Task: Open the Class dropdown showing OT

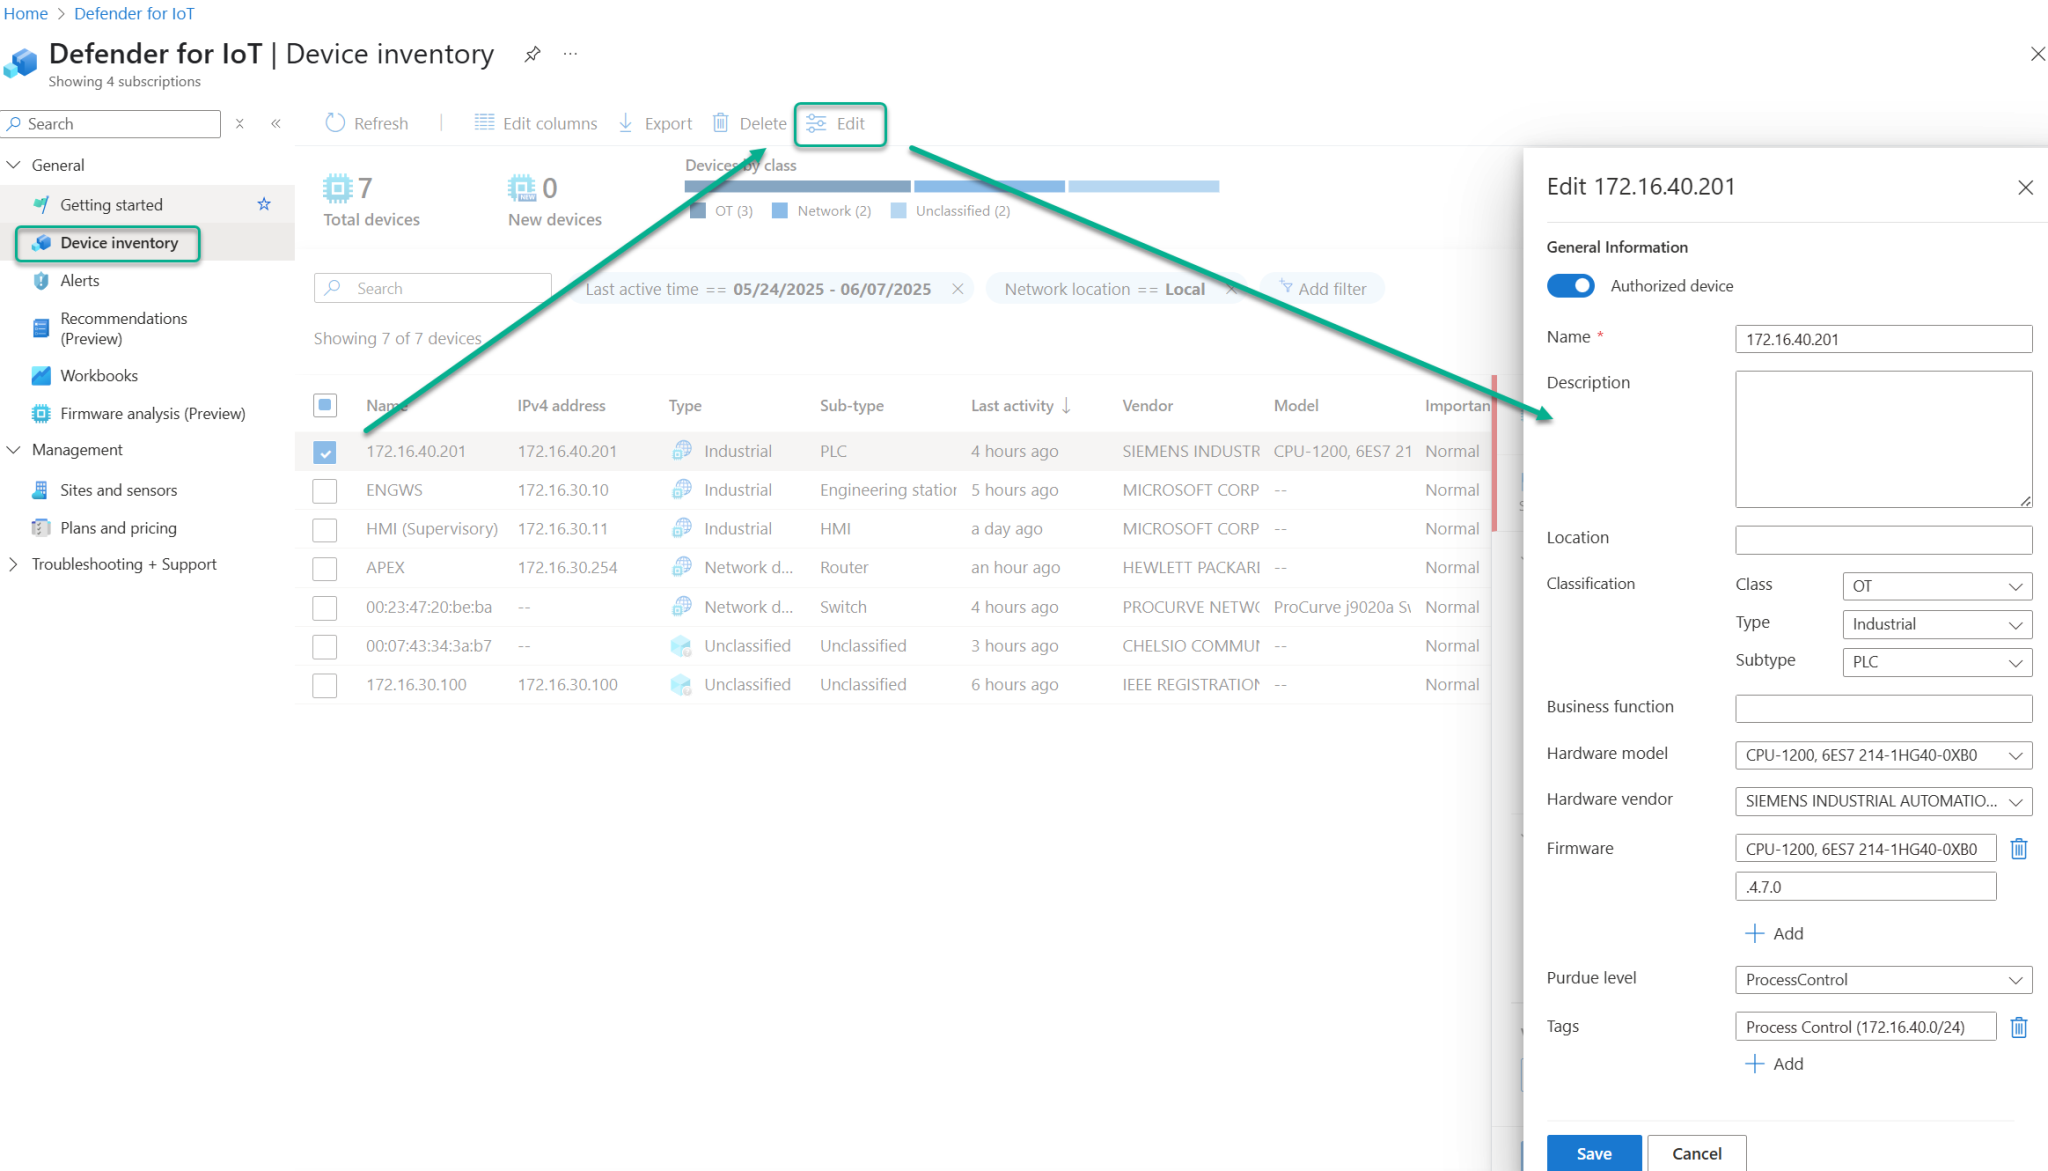Action: click(1936, 586)
